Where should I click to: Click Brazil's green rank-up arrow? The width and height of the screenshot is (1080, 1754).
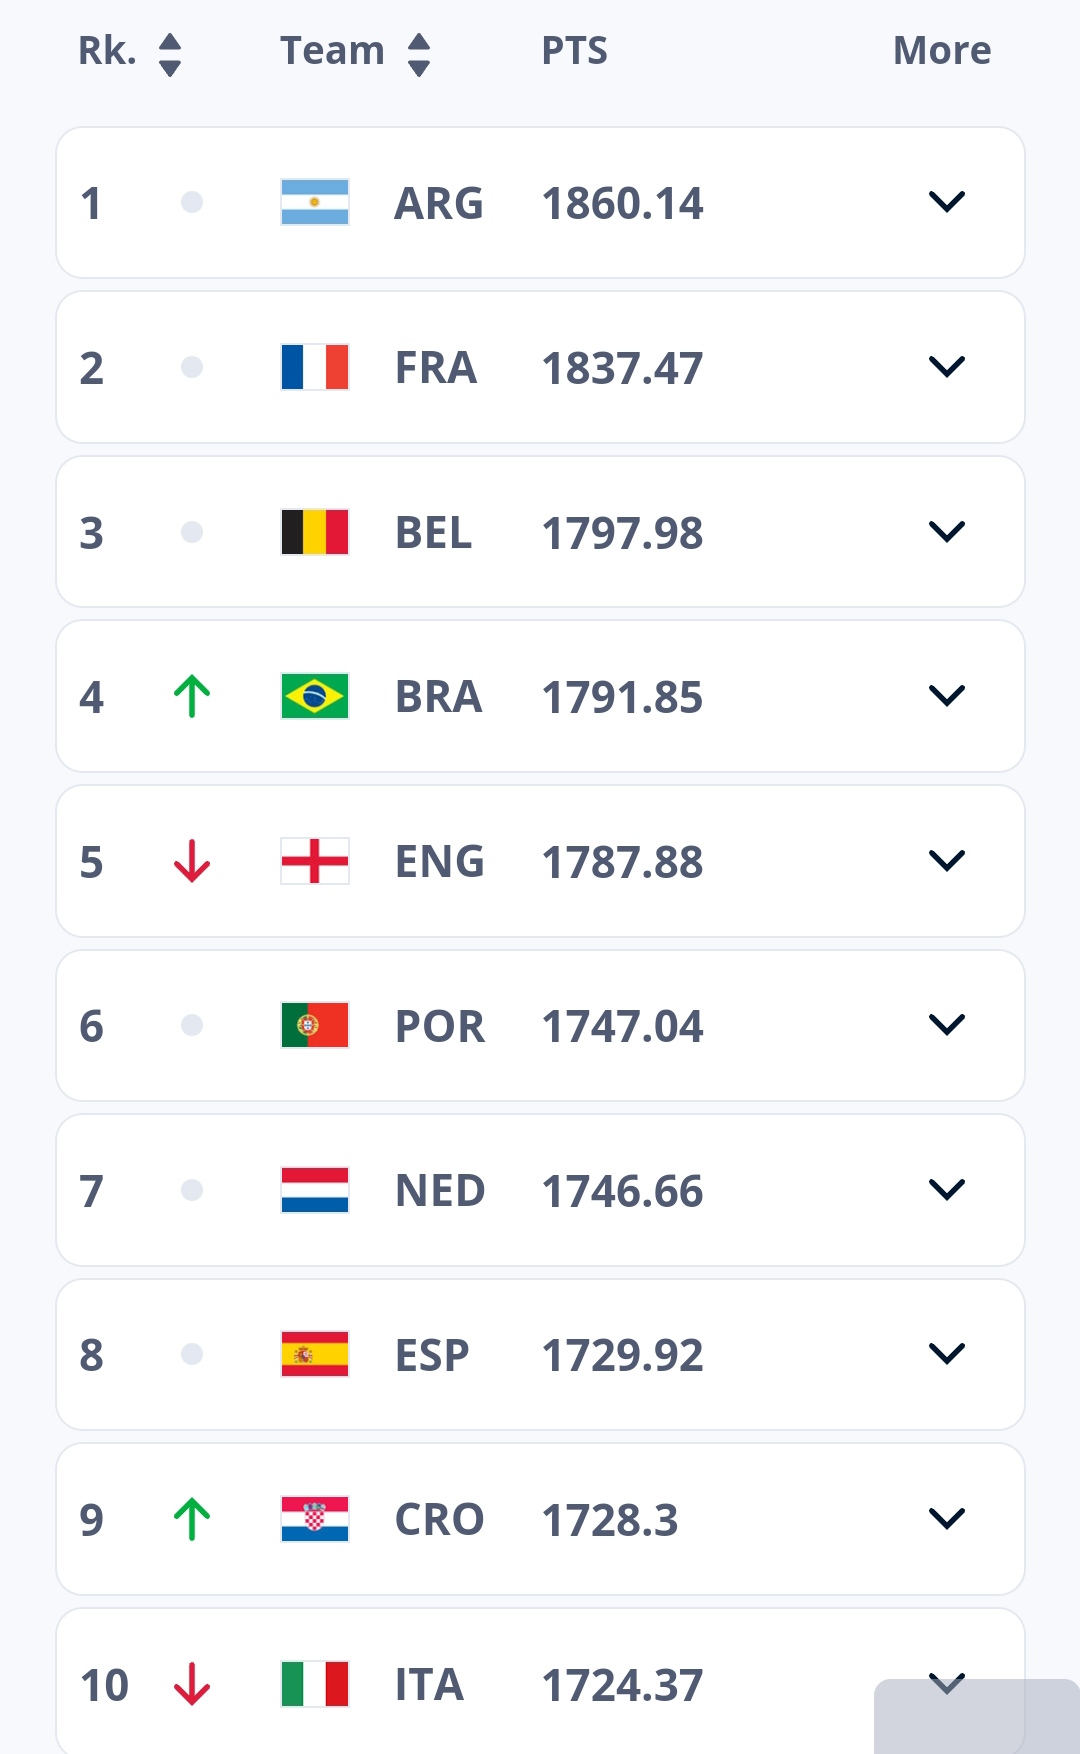click(x=192, y=696)
